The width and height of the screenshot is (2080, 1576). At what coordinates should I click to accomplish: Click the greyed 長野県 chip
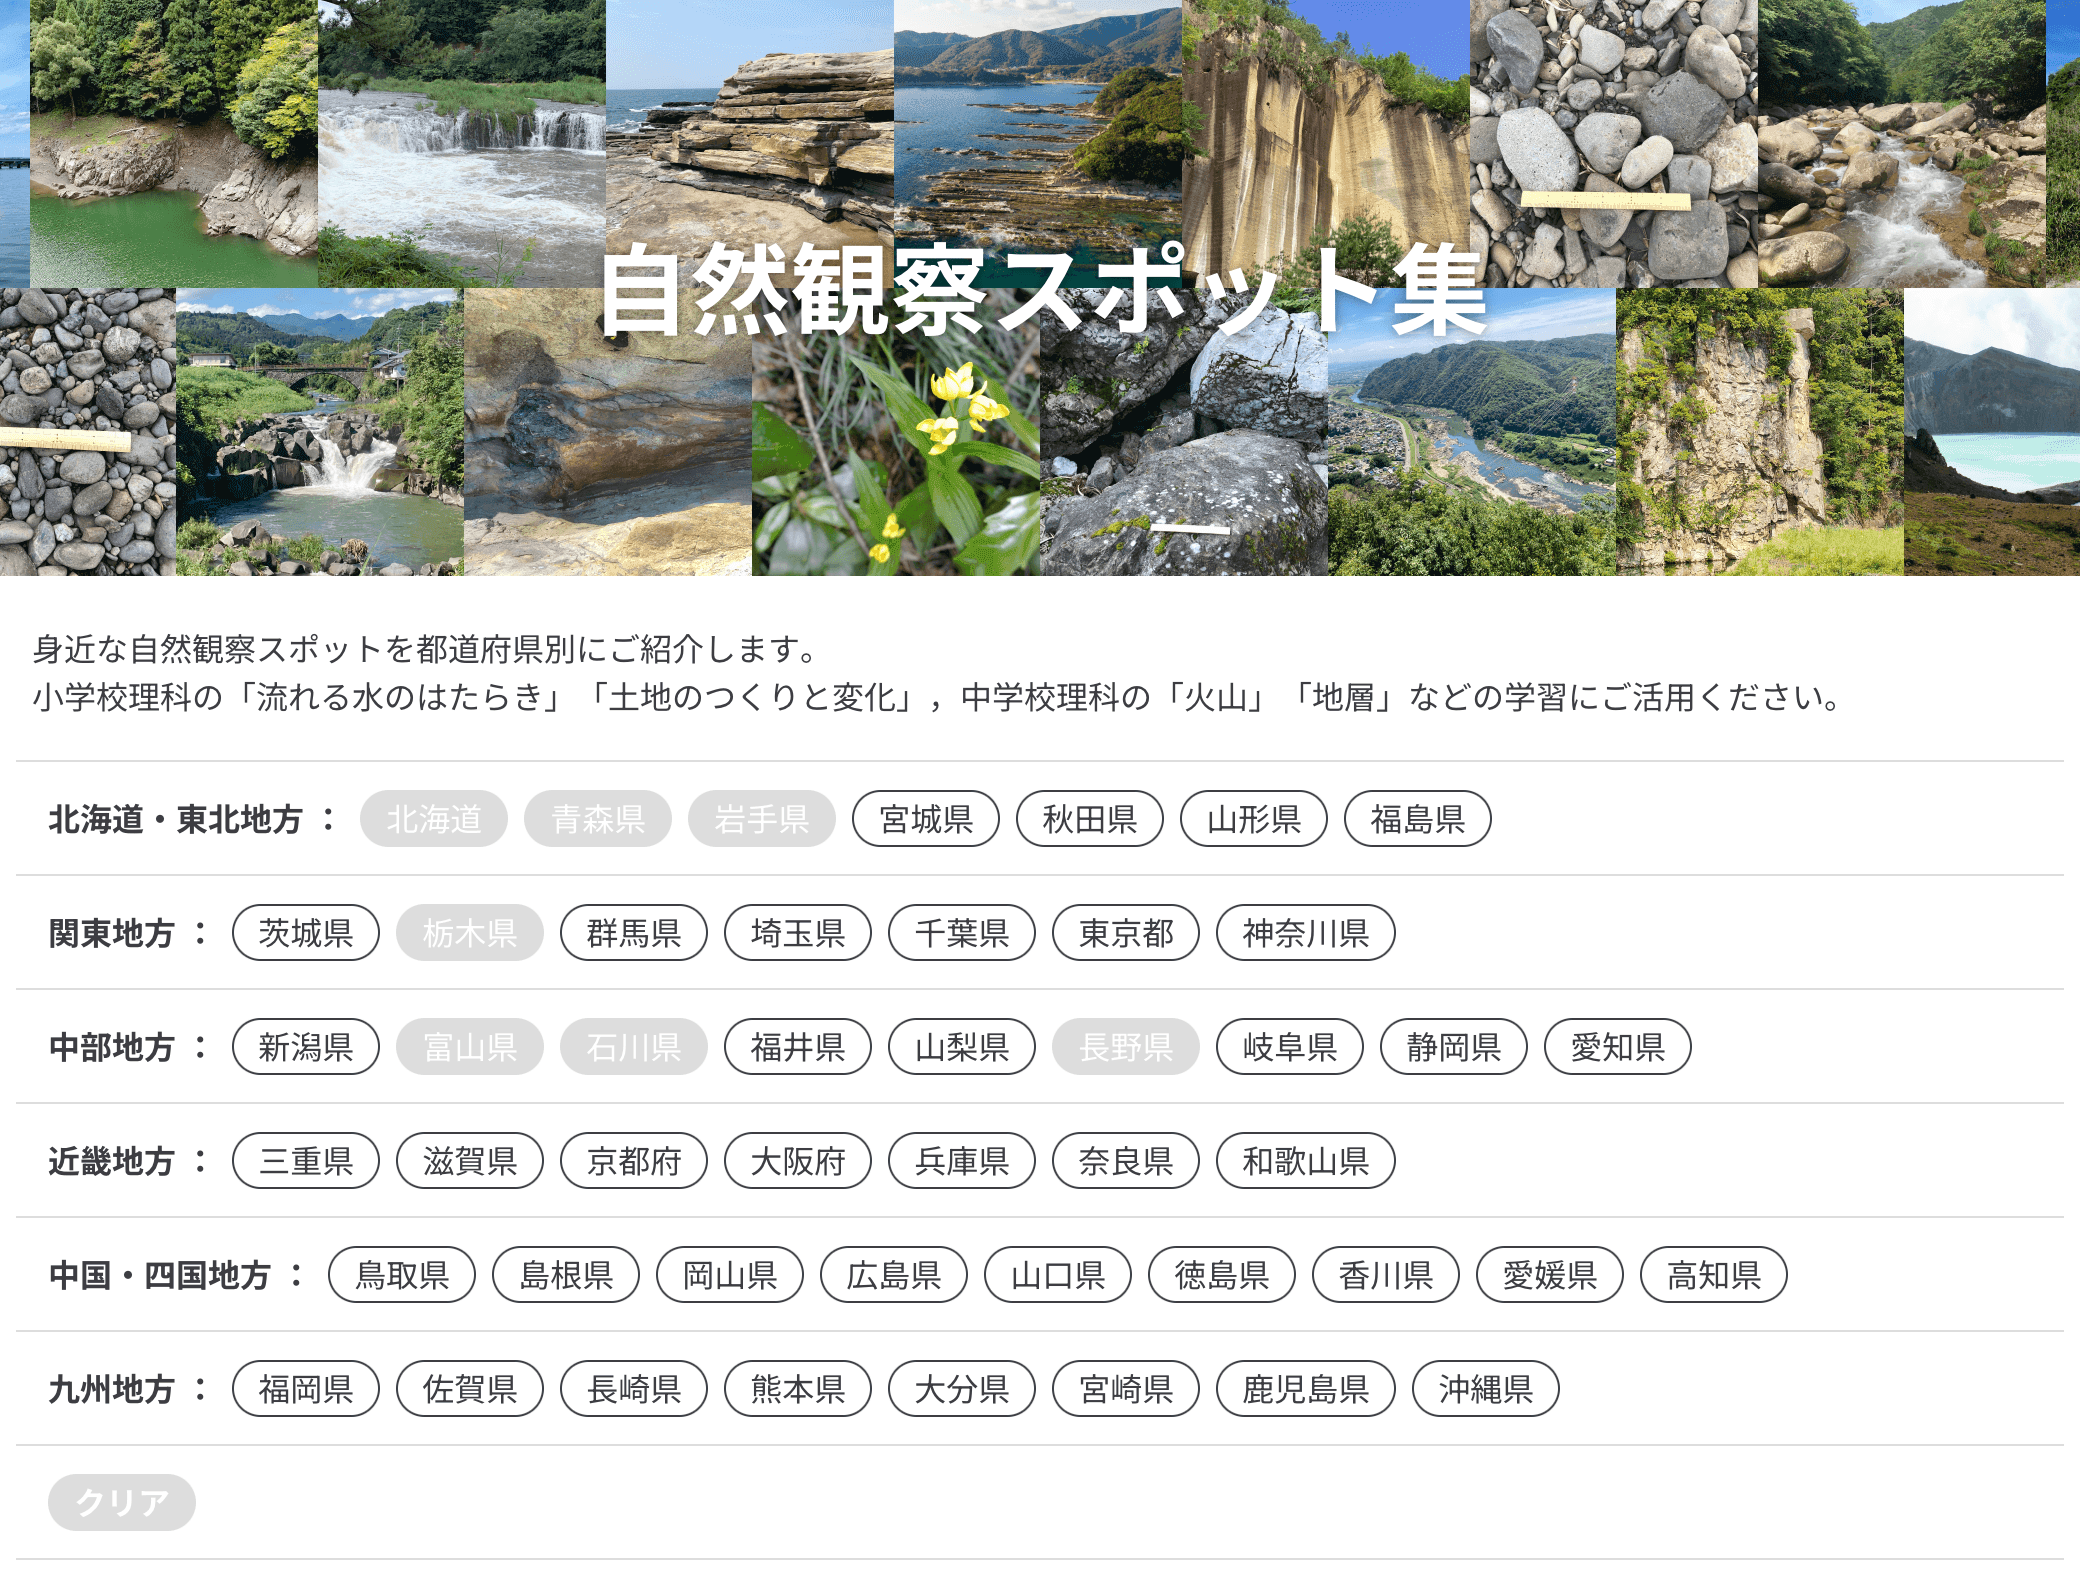tap(1125, 1047)
